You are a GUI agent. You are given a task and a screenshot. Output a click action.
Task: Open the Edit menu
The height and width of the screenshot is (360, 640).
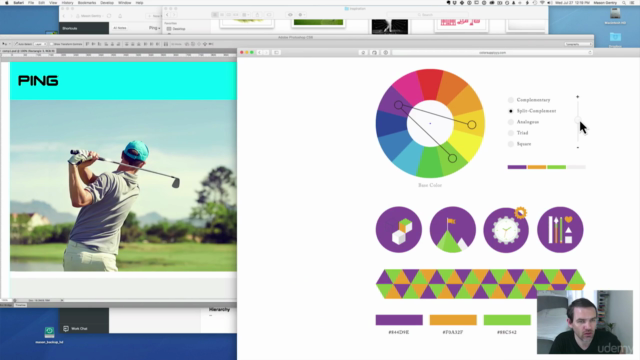point(42,3)
